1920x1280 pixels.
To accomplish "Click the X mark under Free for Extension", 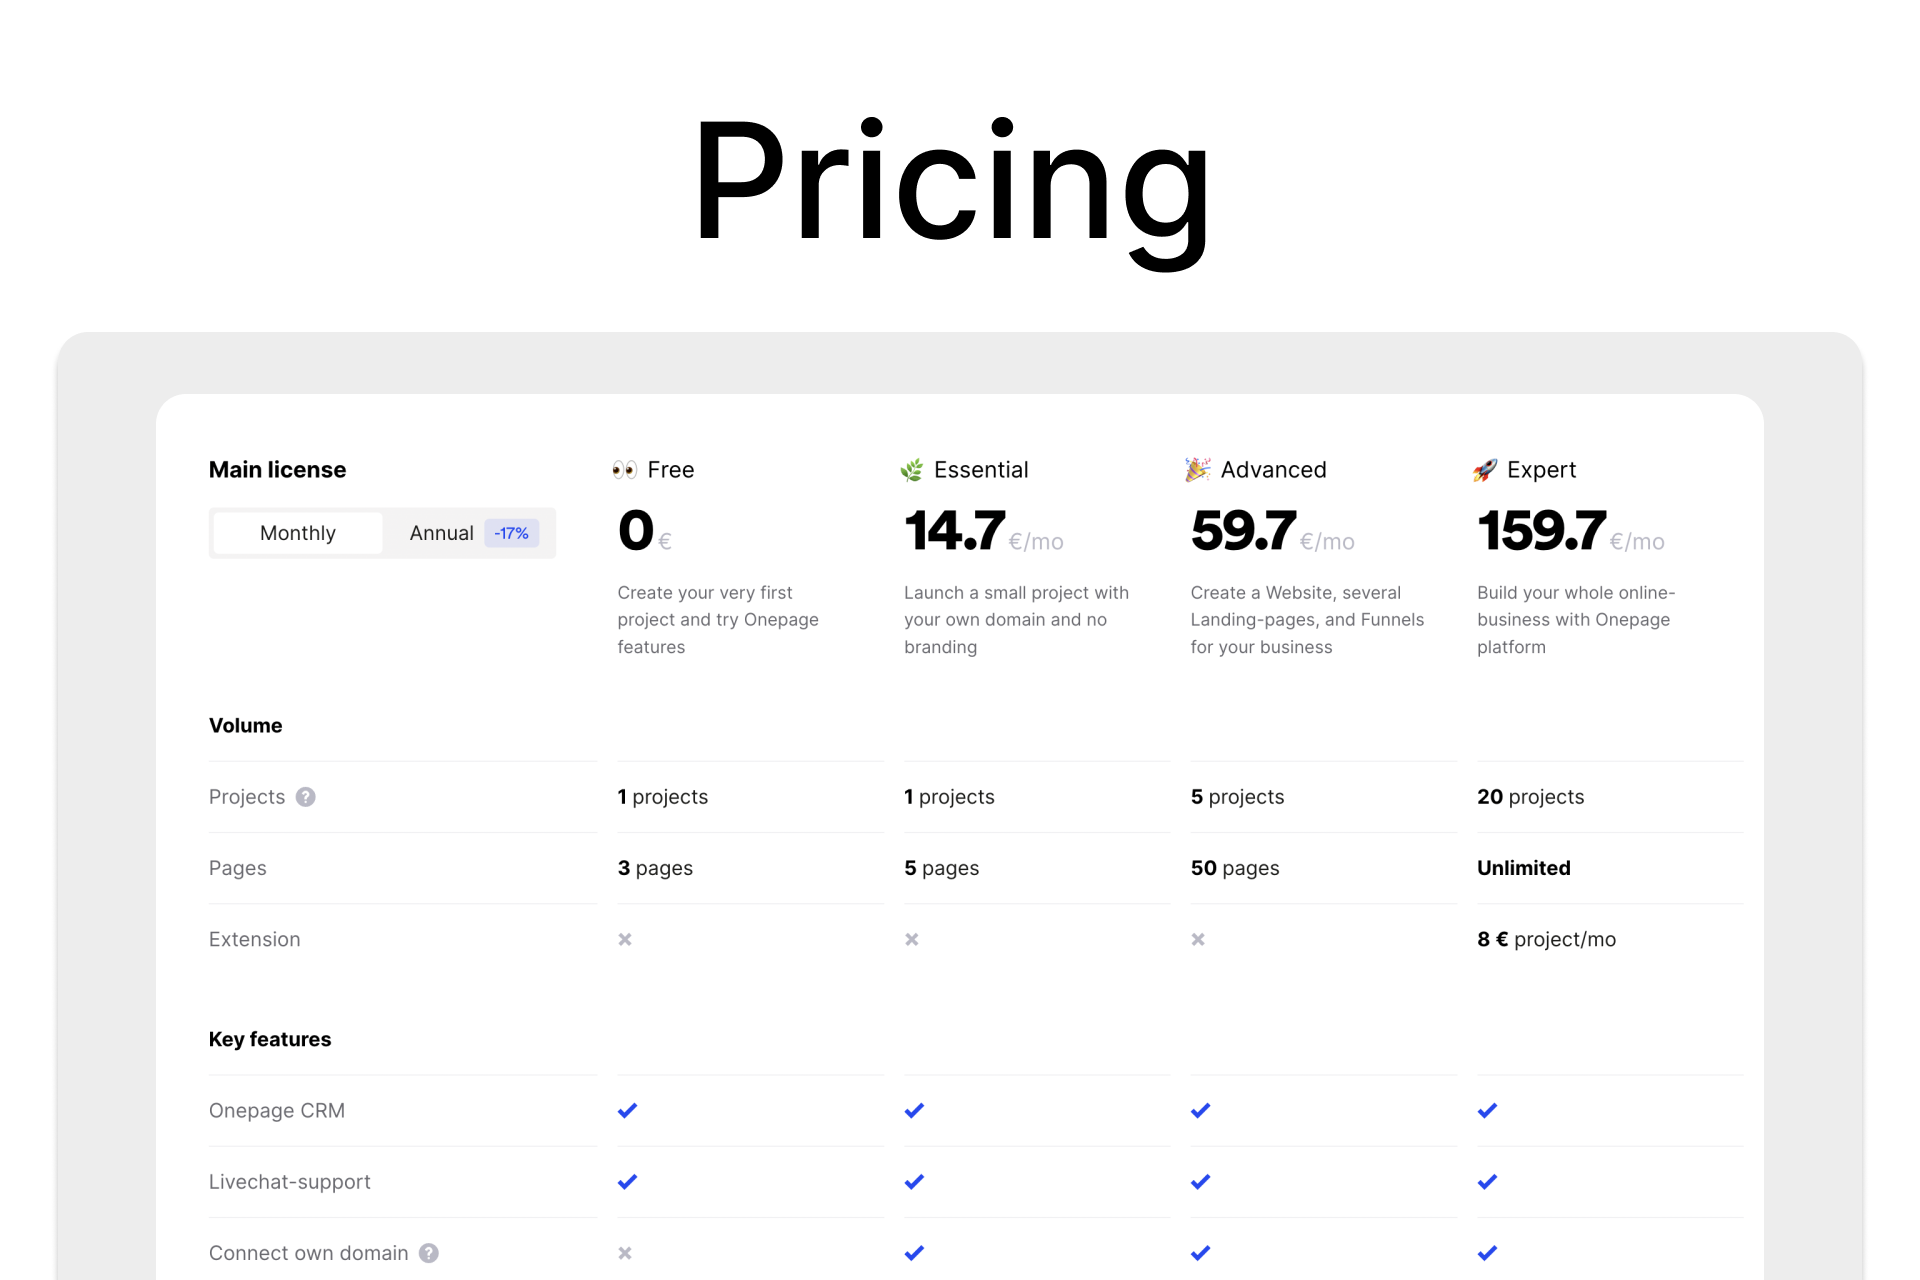I will pos(624,939).
